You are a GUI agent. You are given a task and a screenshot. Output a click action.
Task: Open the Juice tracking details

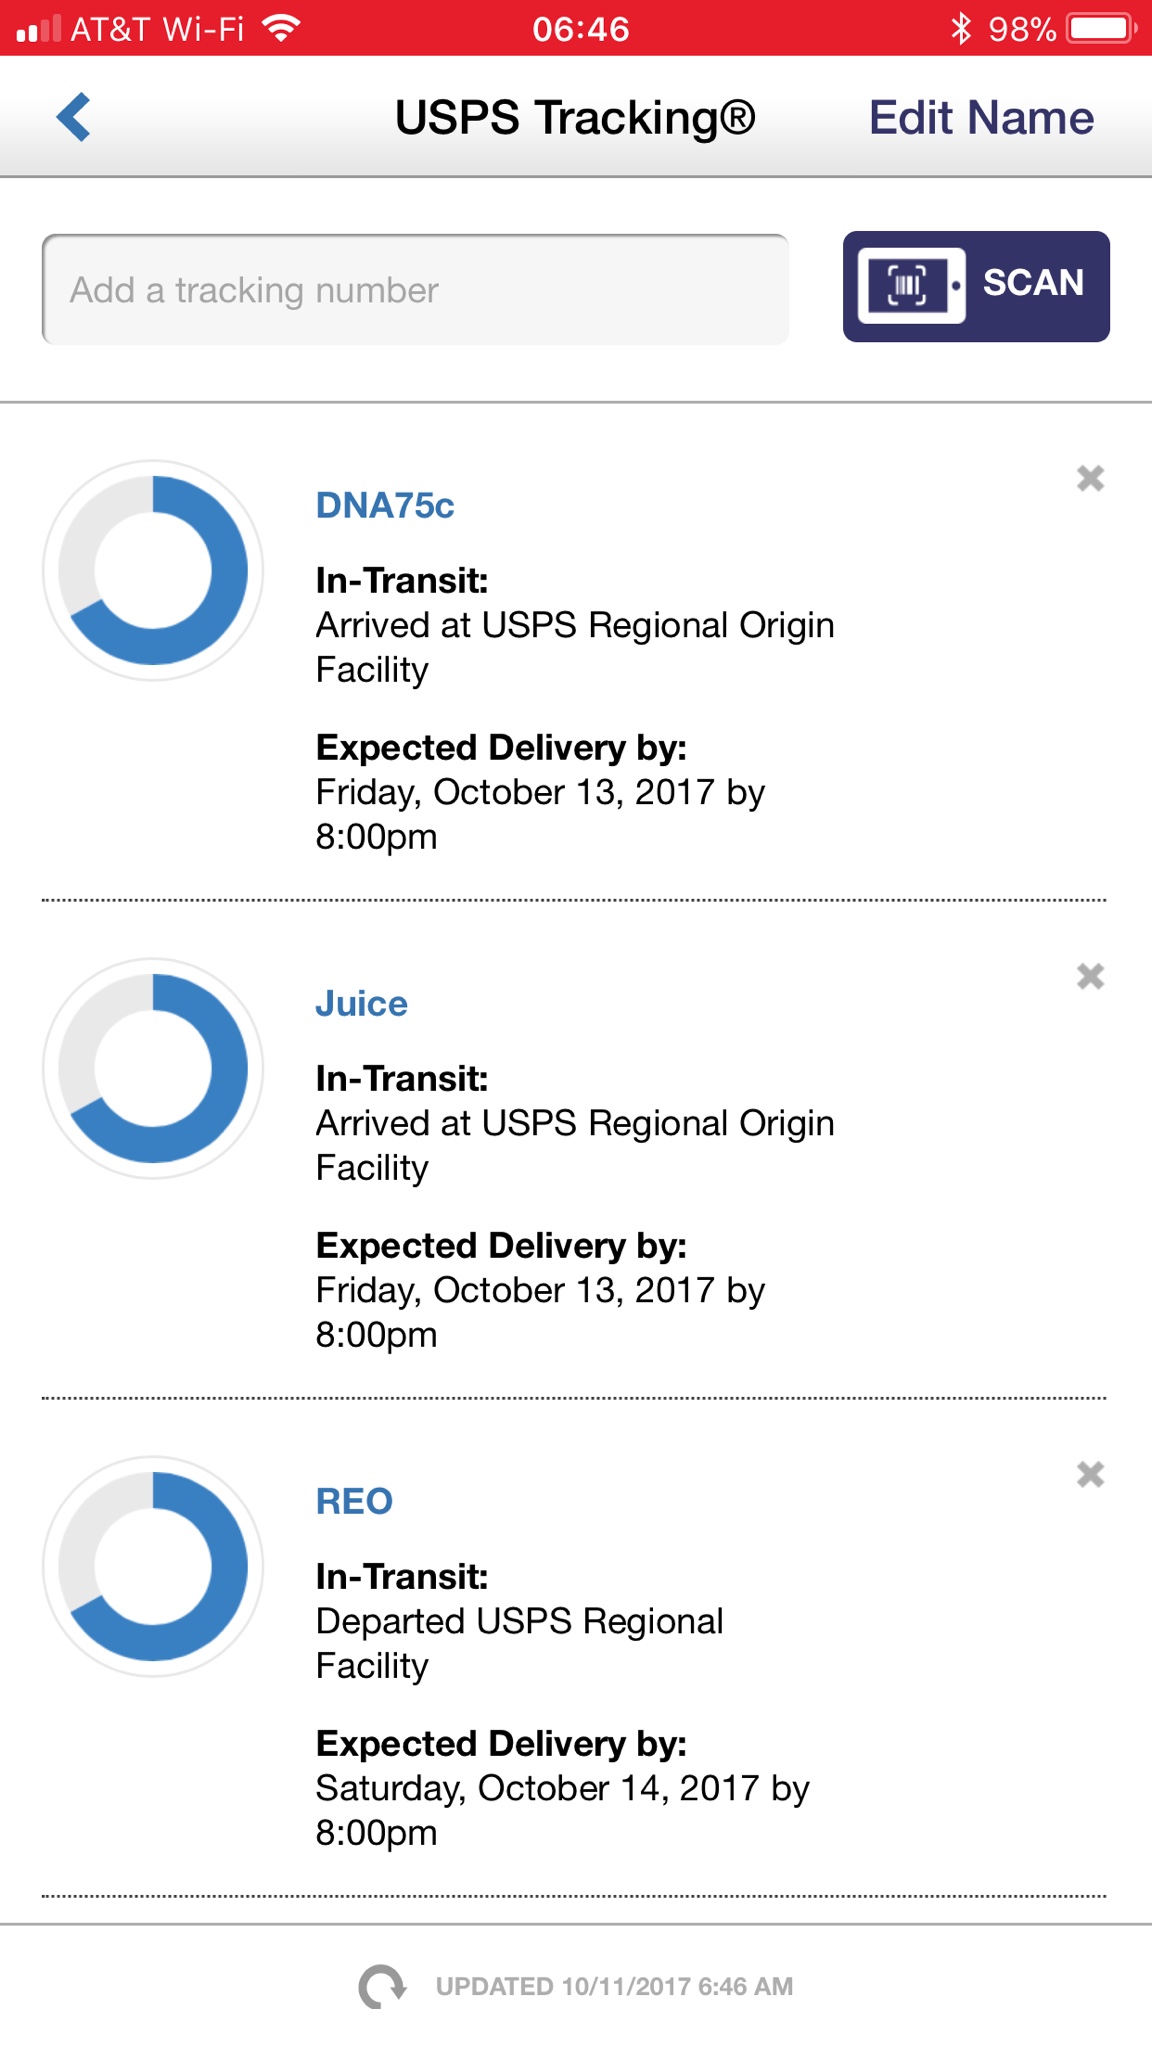[361, 1004]
